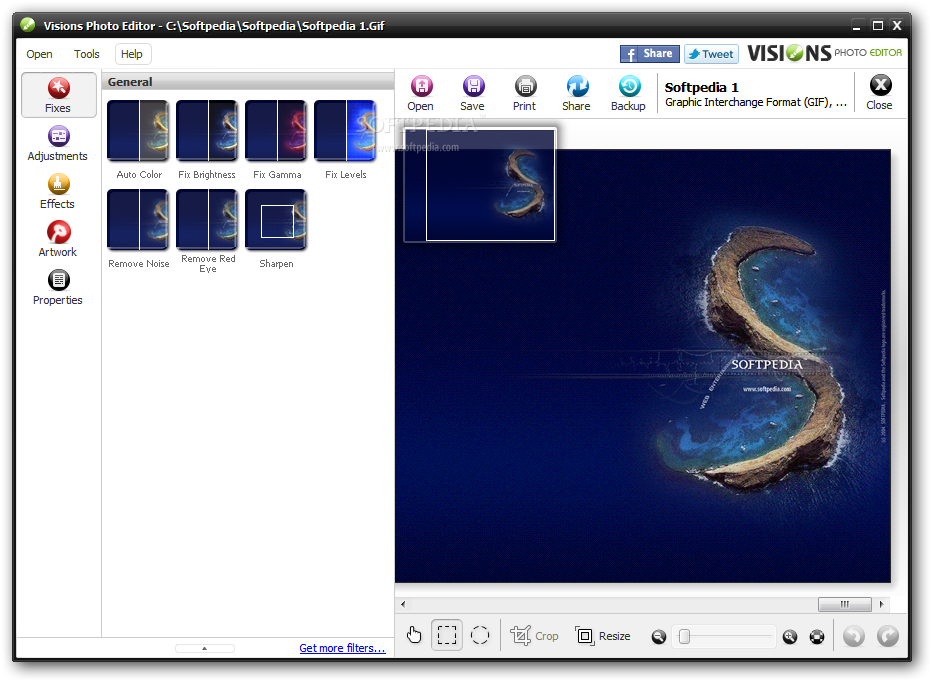Click the Resize tool
Viewport: 932px width, 682px height.
(x=603, y=636)
